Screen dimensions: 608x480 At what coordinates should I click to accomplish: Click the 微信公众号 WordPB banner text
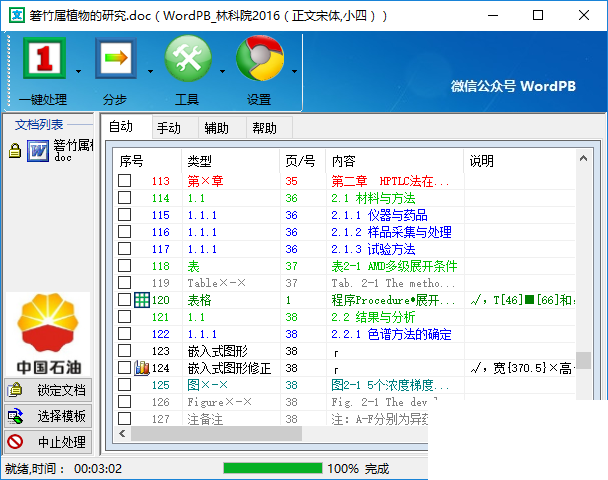coord(513,86)
